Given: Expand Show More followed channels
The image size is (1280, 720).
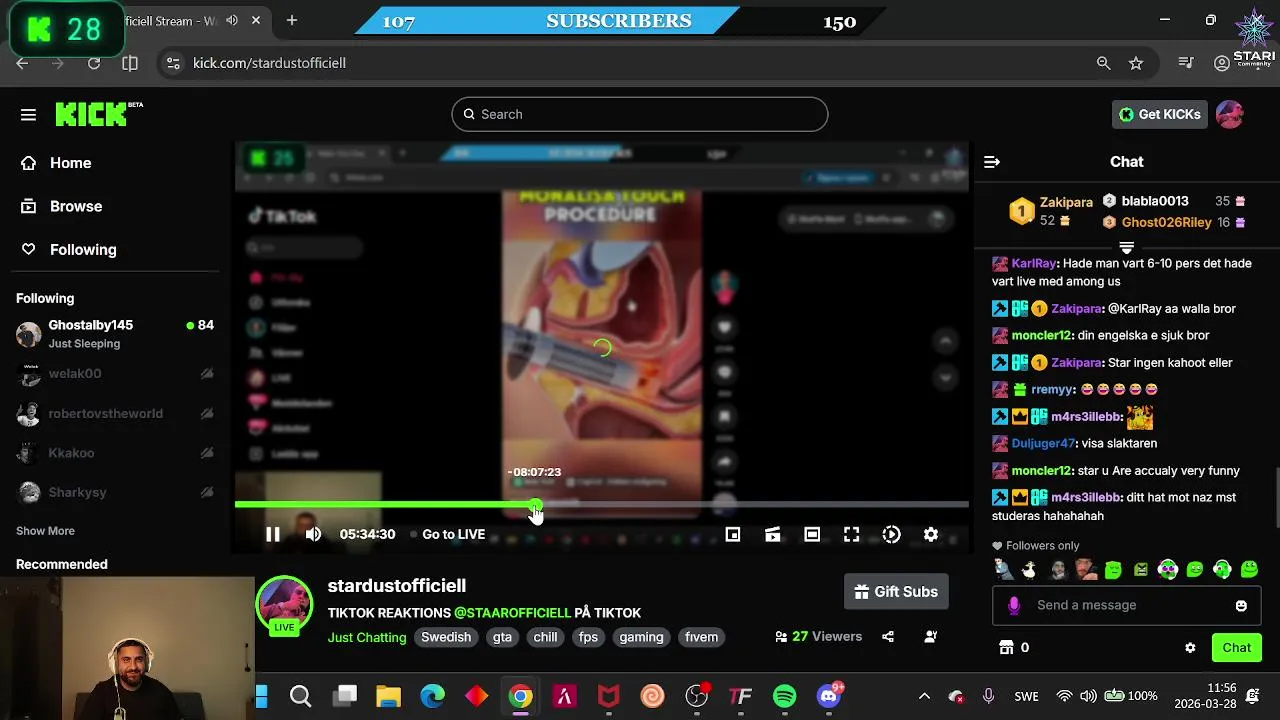Looking at the screenshot, I should pyautogui.click(x=45, y=531).
